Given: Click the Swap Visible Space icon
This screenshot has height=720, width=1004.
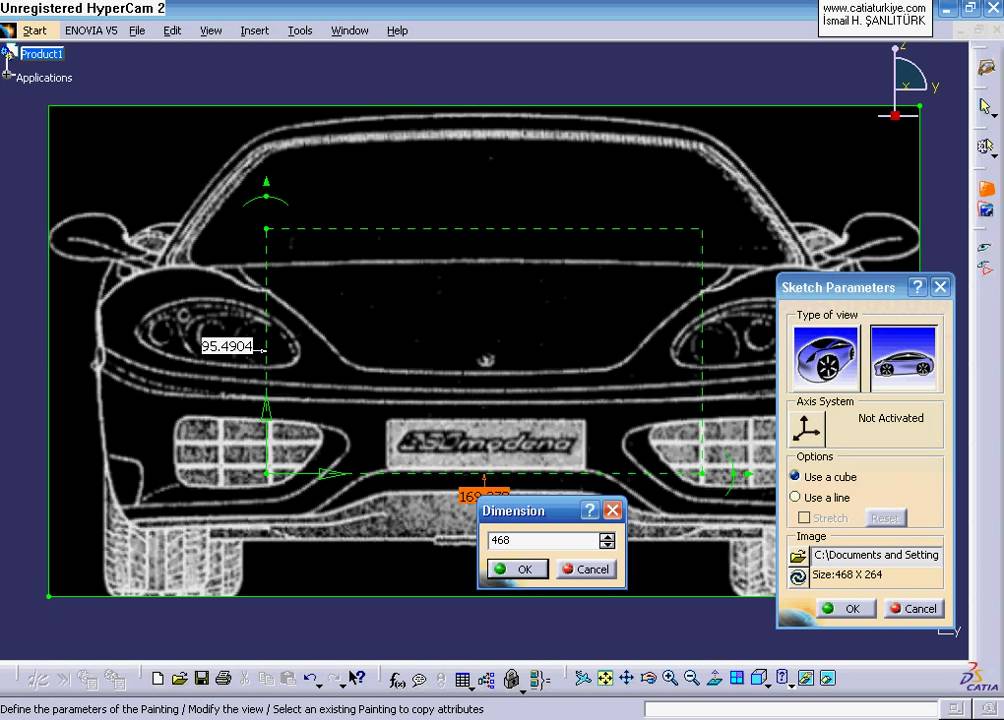Looking at the screenshot, I should click(827, 678).
